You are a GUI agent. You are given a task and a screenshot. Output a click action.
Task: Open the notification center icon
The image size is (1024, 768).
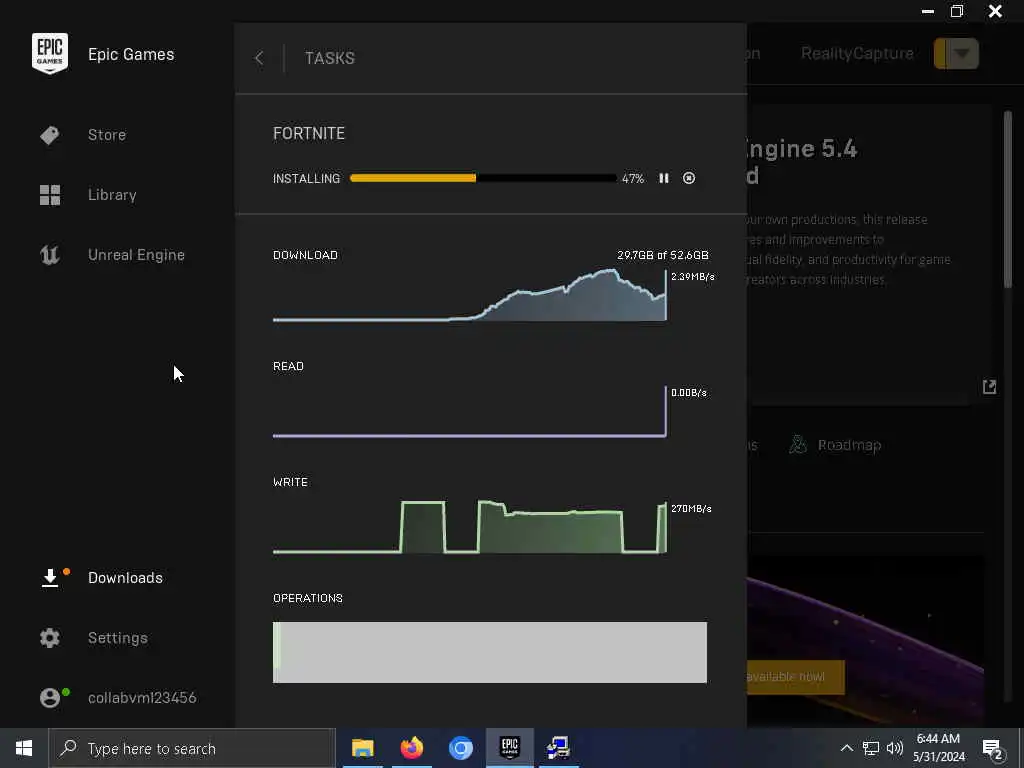(x=992, y=748)
